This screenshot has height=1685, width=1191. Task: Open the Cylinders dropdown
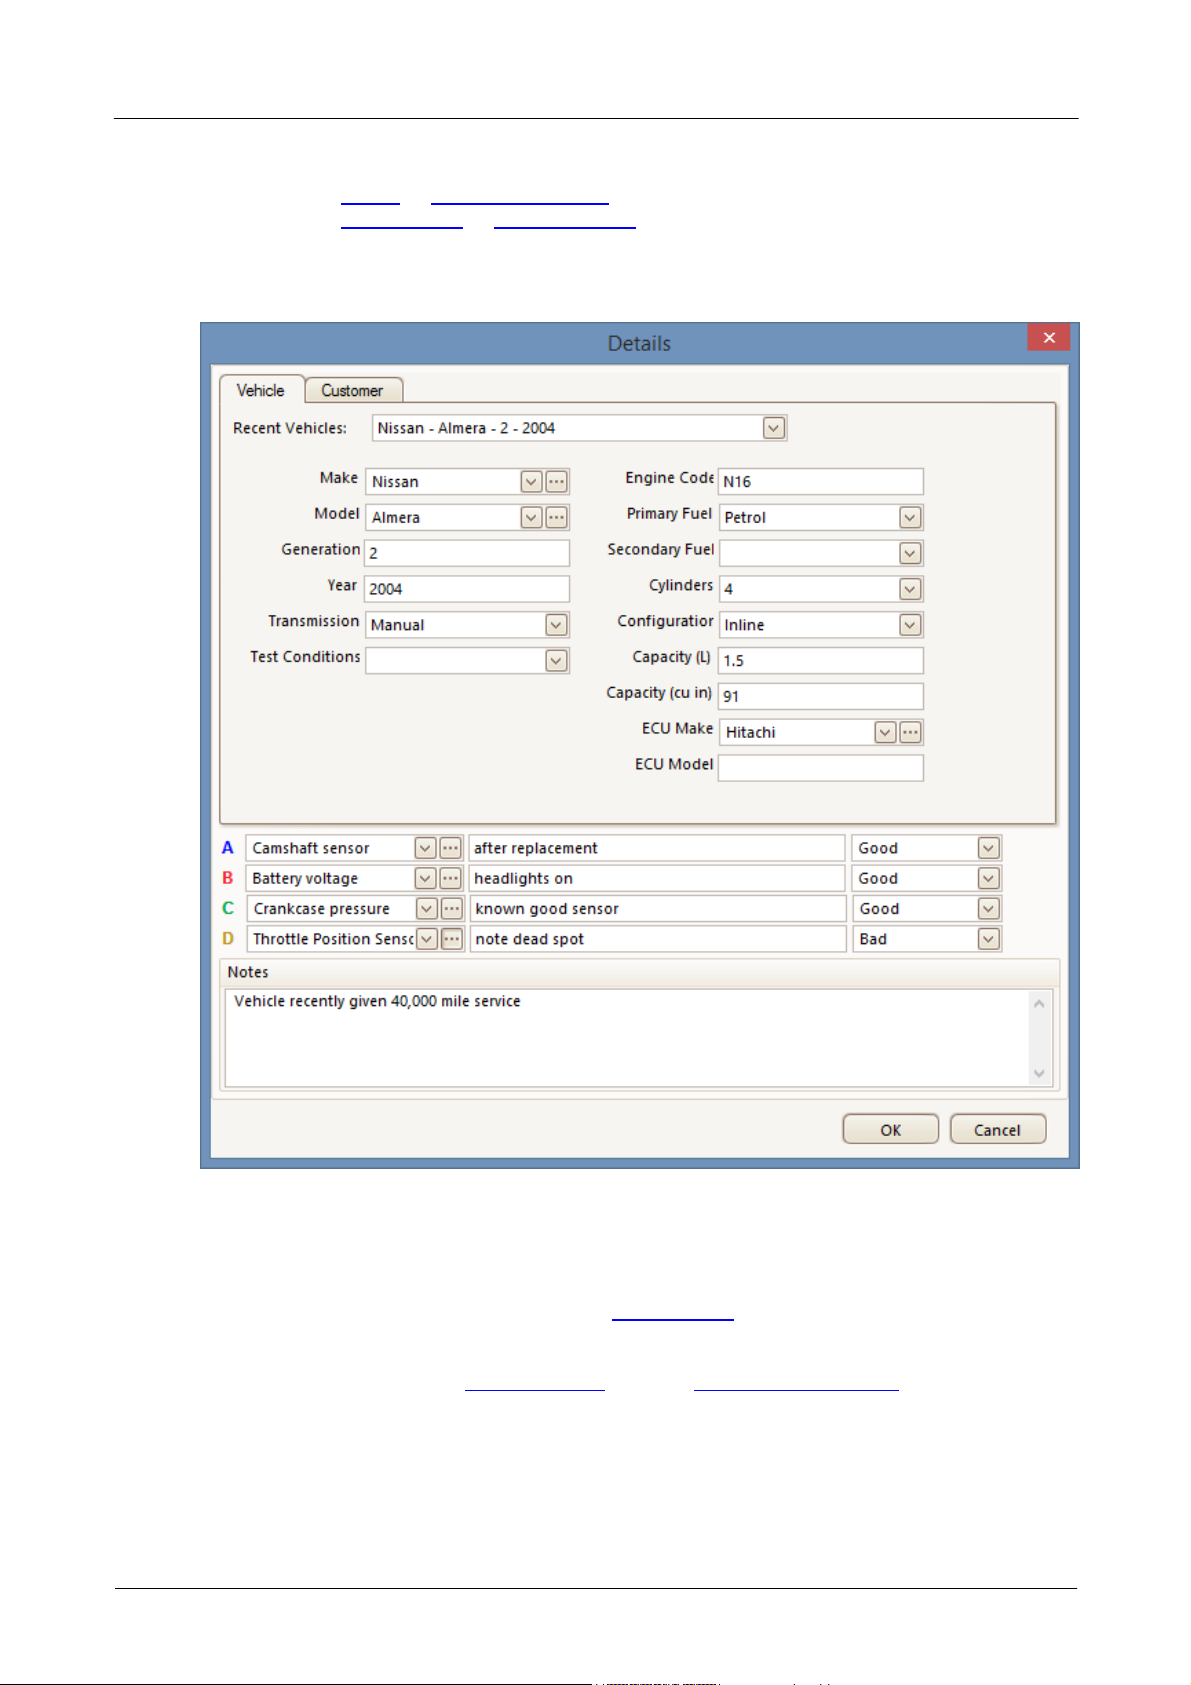click(x=909, y=589)
